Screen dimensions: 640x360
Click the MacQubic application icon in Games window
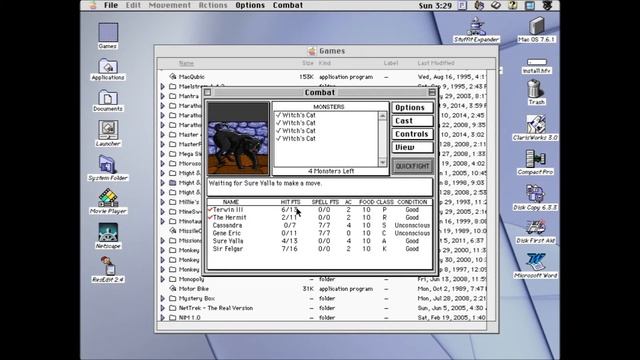173,76
